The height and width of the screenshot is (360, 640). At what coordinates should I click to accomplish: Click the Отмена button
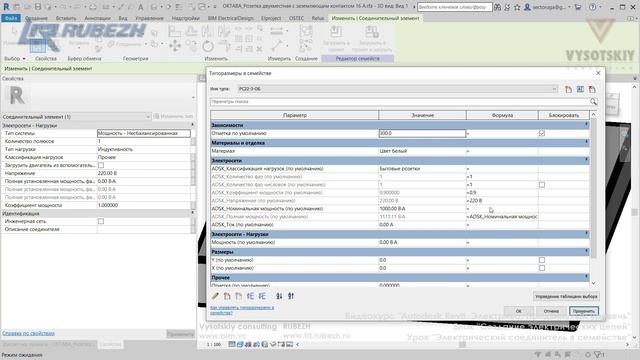[551, 311]
